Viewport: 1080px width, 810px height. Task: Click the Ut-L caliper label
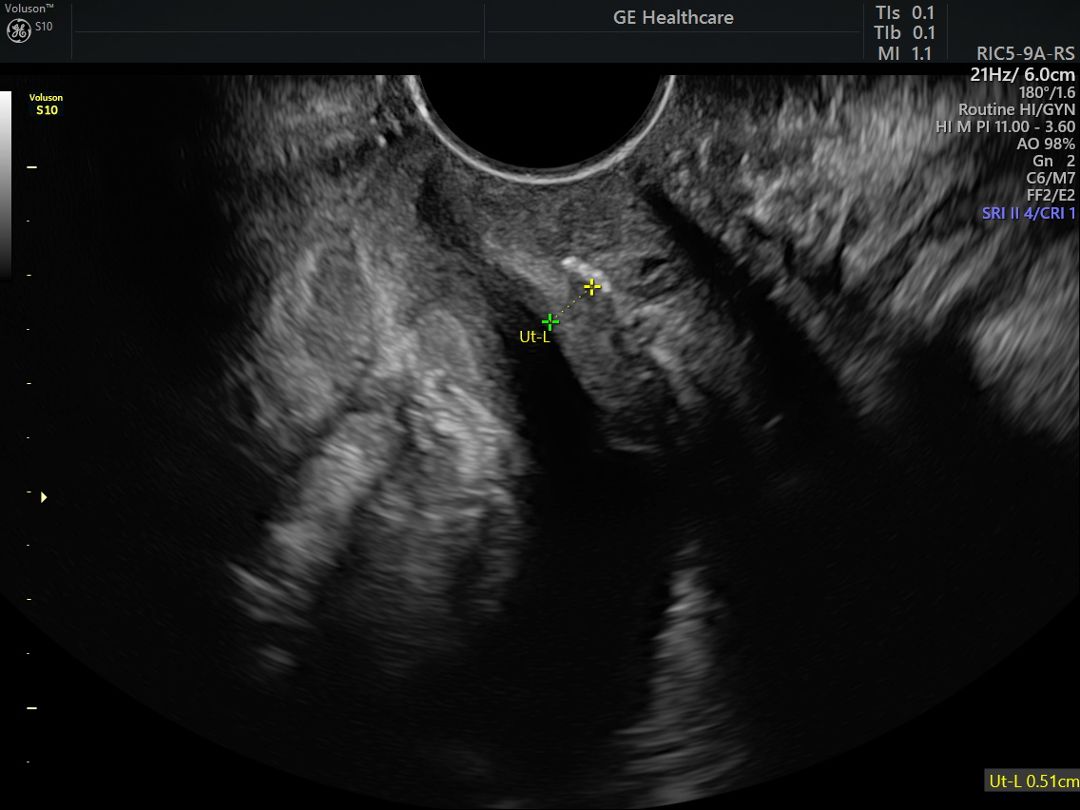[534, 338]
